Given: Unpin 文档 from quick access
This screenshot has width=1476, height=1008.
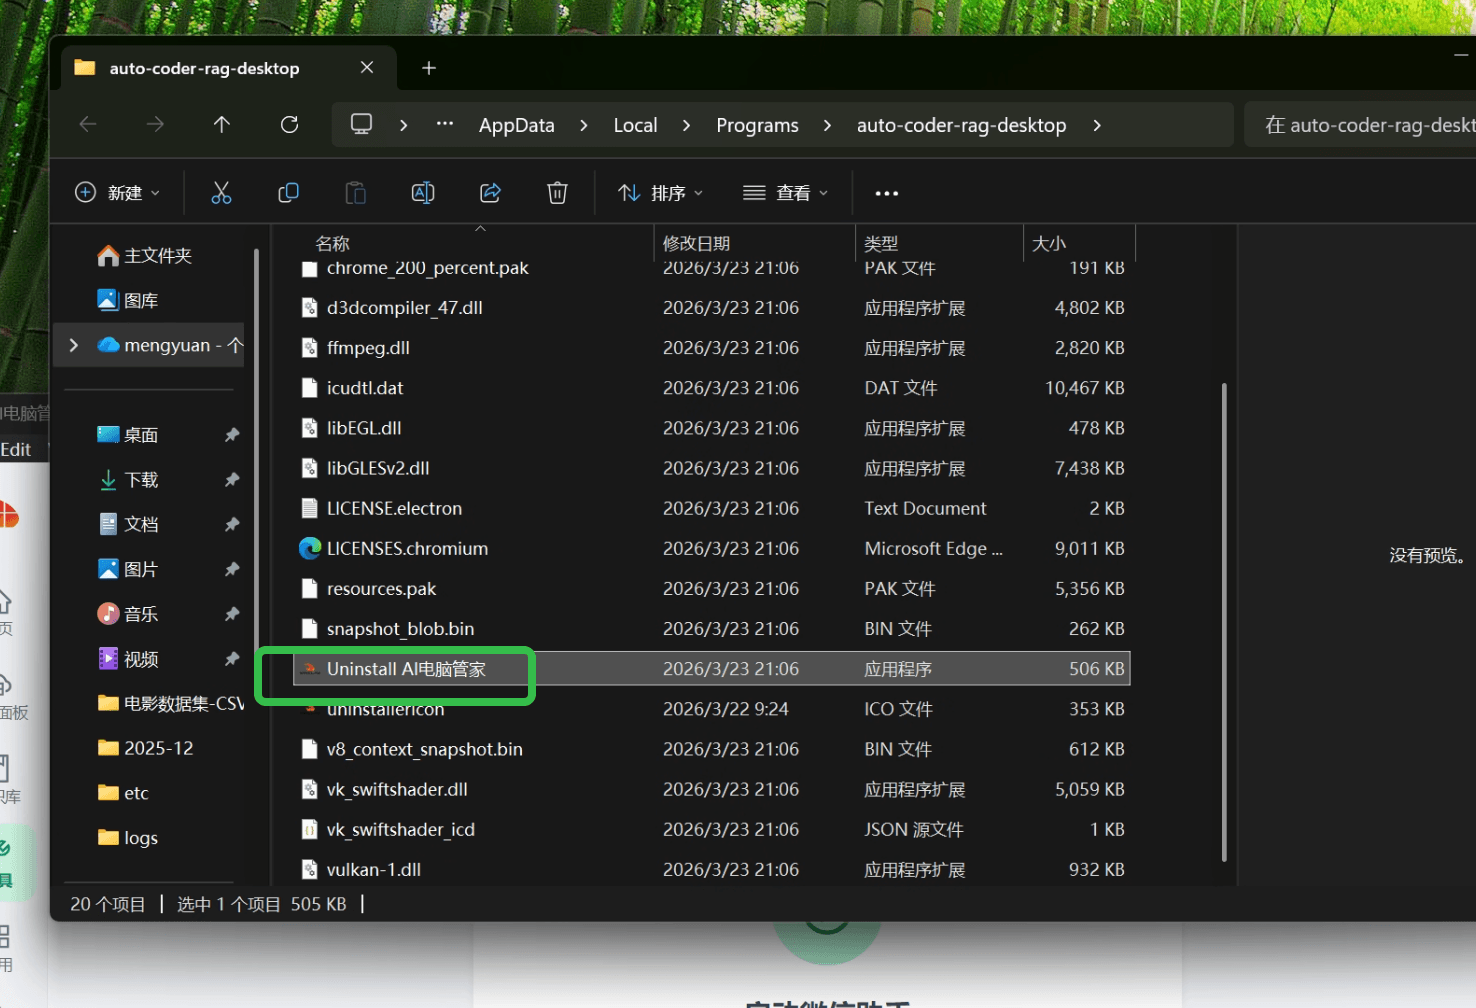Looking at the screenshot, I should coord(232,525).
